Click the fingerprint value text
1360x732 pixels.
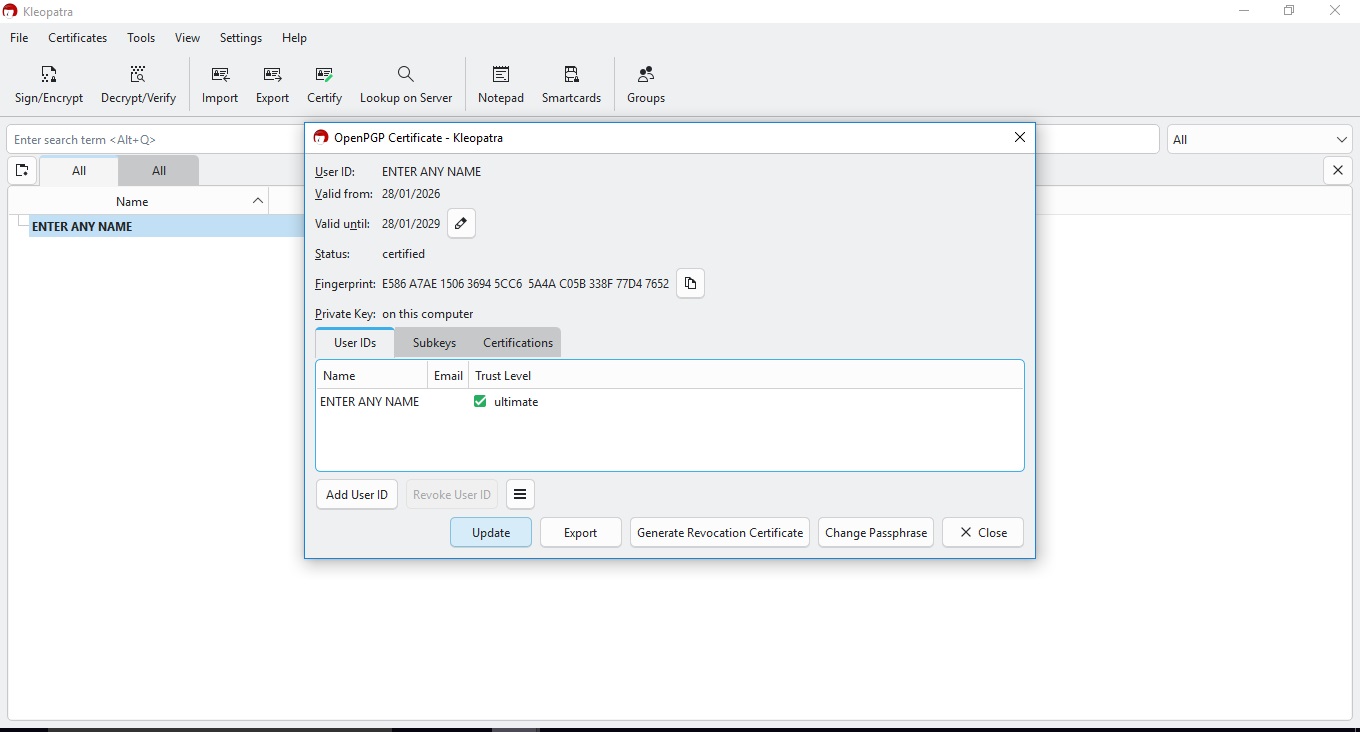coord(525,284)
